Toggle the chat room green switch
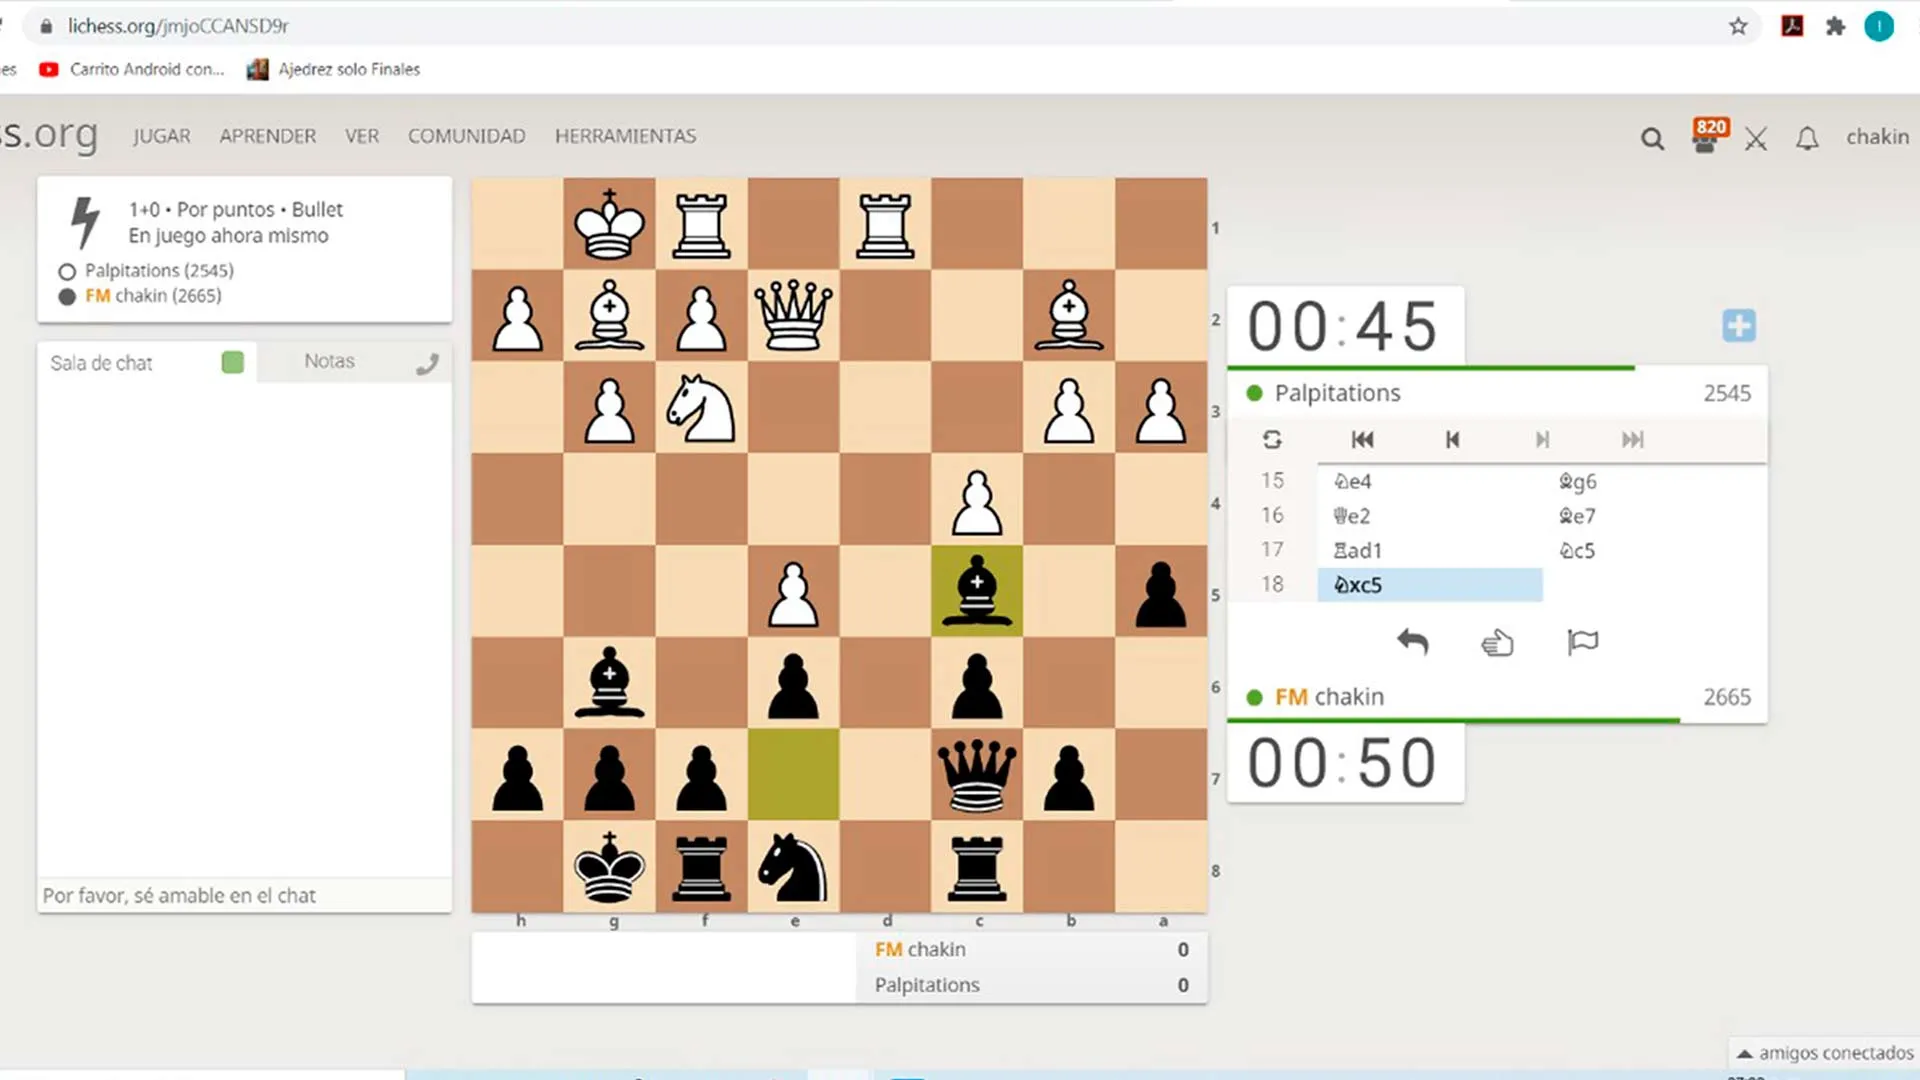1920x1080 pixels. coord(233,362)
